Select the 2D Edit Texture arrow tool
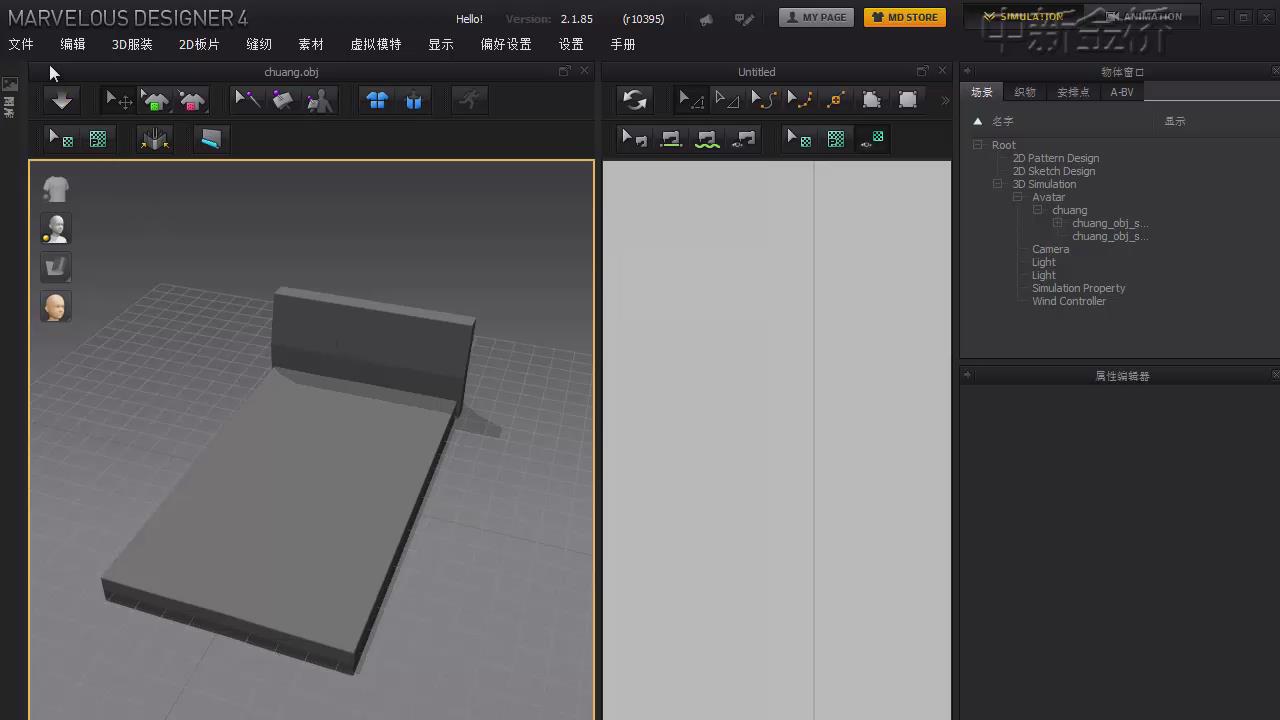This screenshot has height=720, width=1280. [x=799, y=139]
